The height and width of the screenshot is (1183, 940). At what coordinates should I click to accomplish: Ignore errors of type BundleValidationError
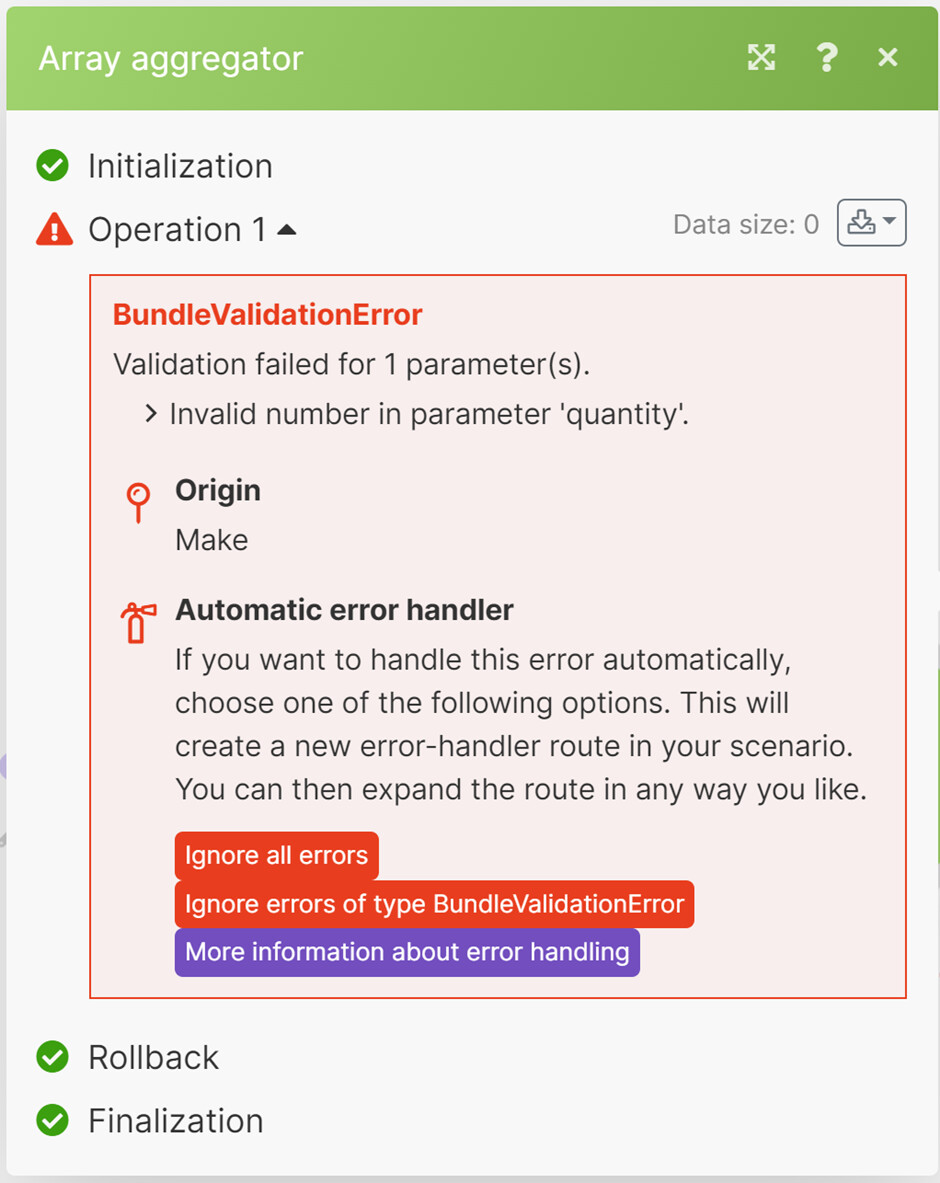(x=434, y=904)
